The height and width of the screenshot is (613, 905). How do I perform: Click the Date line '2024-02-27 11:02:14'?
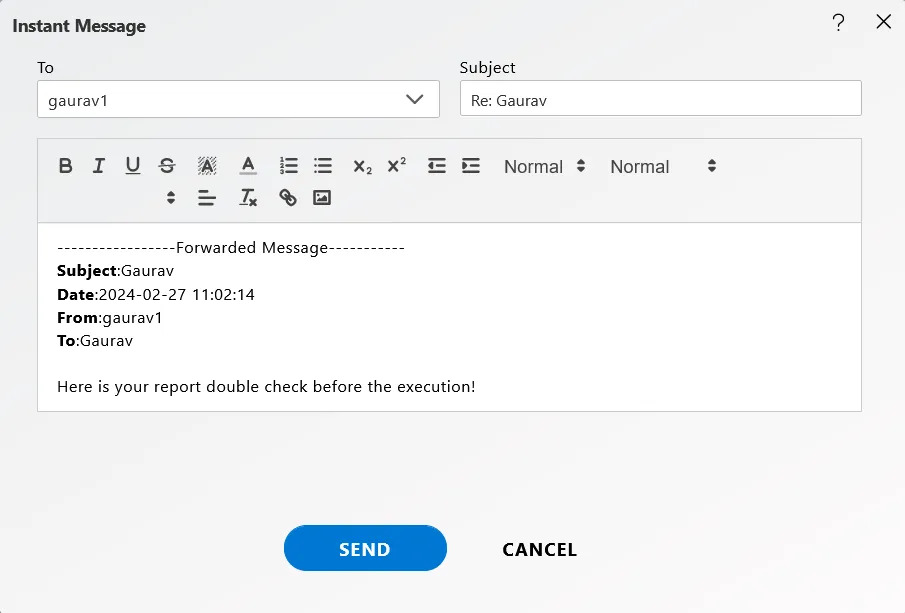pos(156,295)
